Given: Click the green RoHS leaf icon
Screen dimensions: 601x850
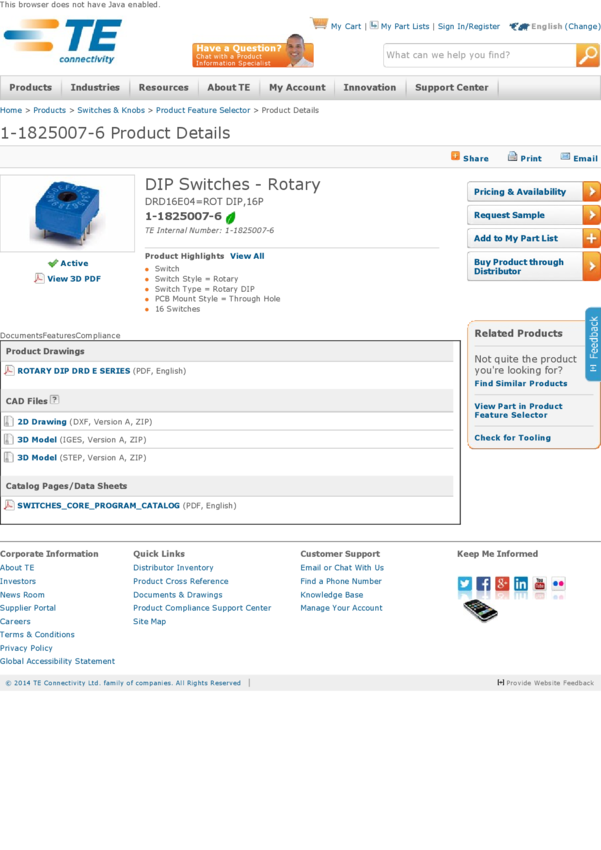Looking at the screenshot, I should (230, 217).
